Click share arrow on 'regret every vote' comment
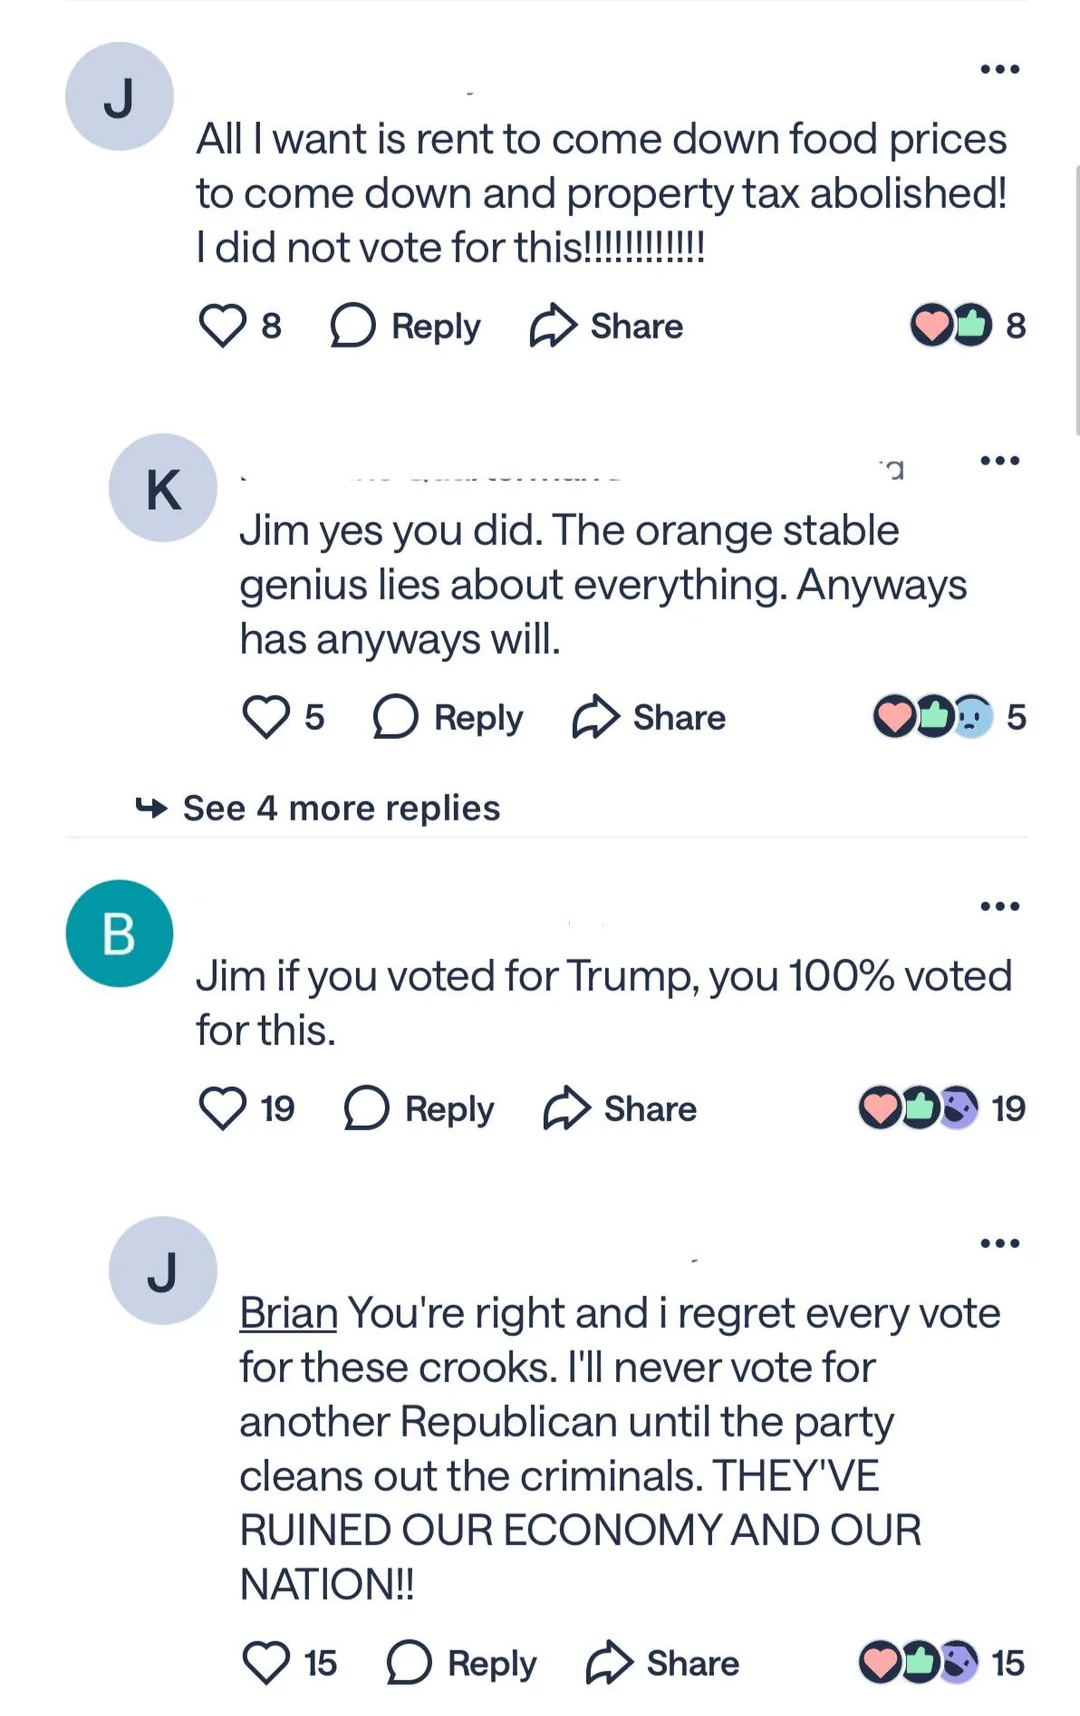Image resolution: width=1080 pixels, height=1716 pixels. tap(610, 1663)
